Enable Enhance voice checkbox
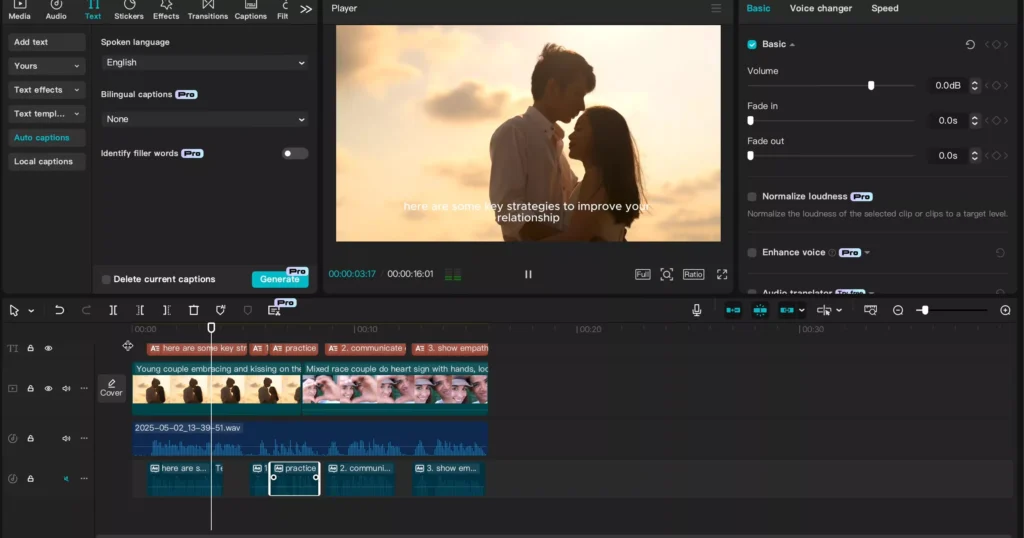The height and width of the screenshot is (538, 1024). (x=752, y=253)
